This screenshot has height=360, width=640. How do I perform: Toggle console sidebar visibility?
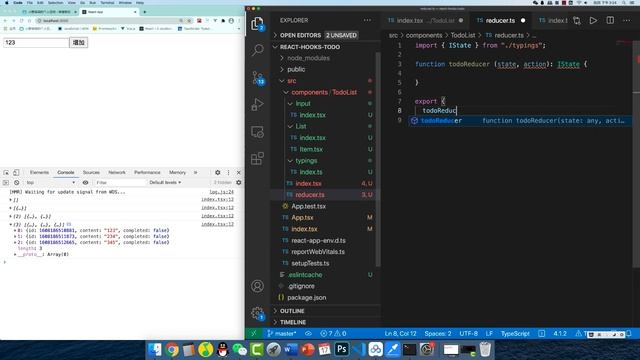click(6, 182)
